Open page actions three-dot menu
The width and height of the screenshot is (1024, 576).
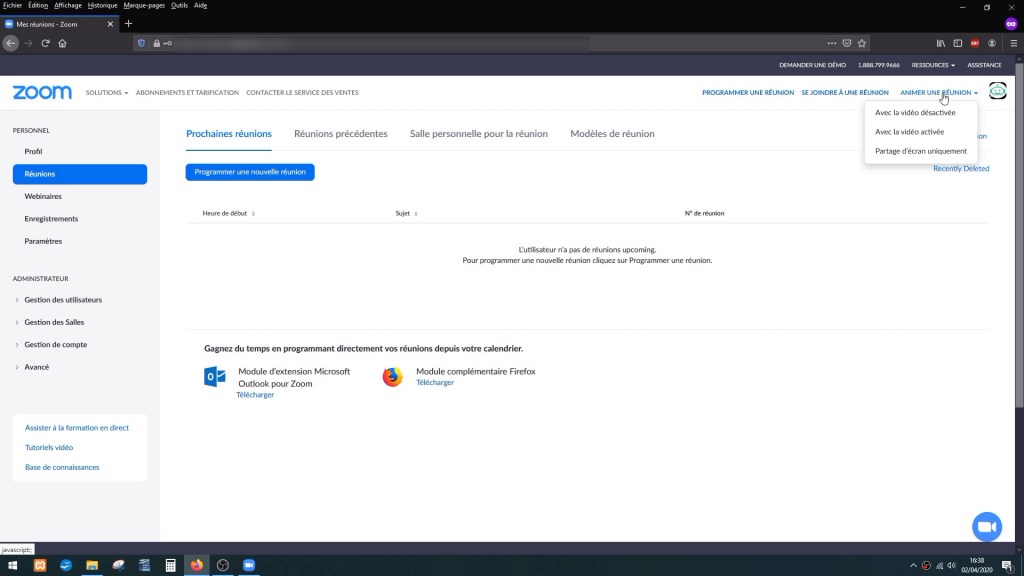[831, 43]
